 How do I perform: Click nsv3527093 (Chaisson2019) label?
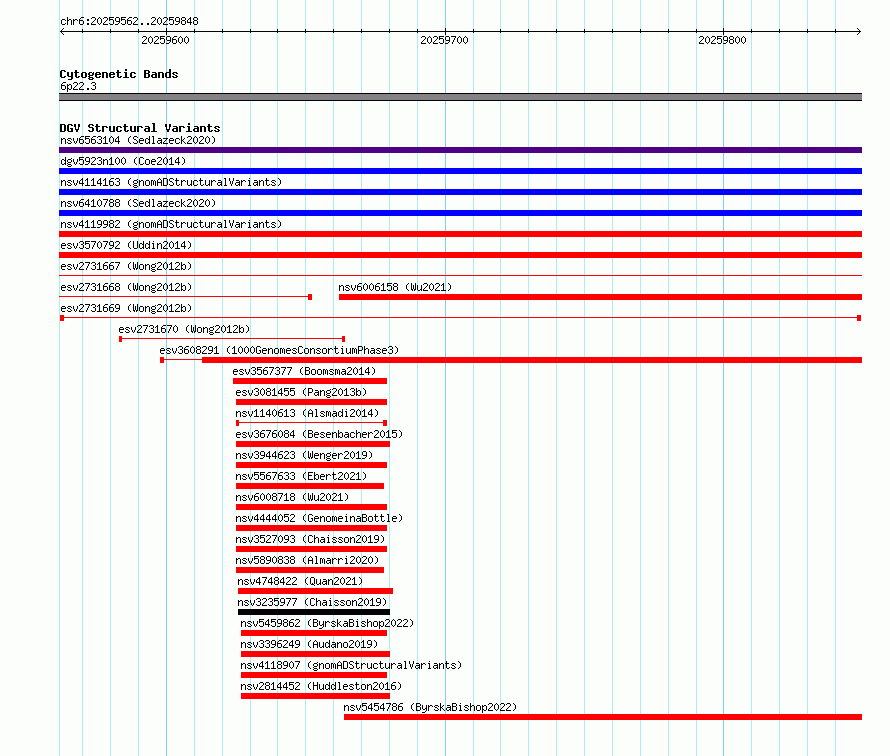(310, 539)
